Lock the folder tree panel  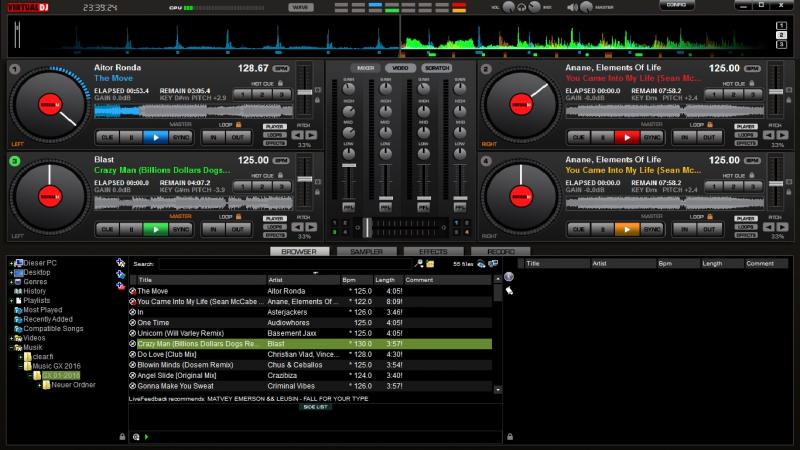(122, 437)
